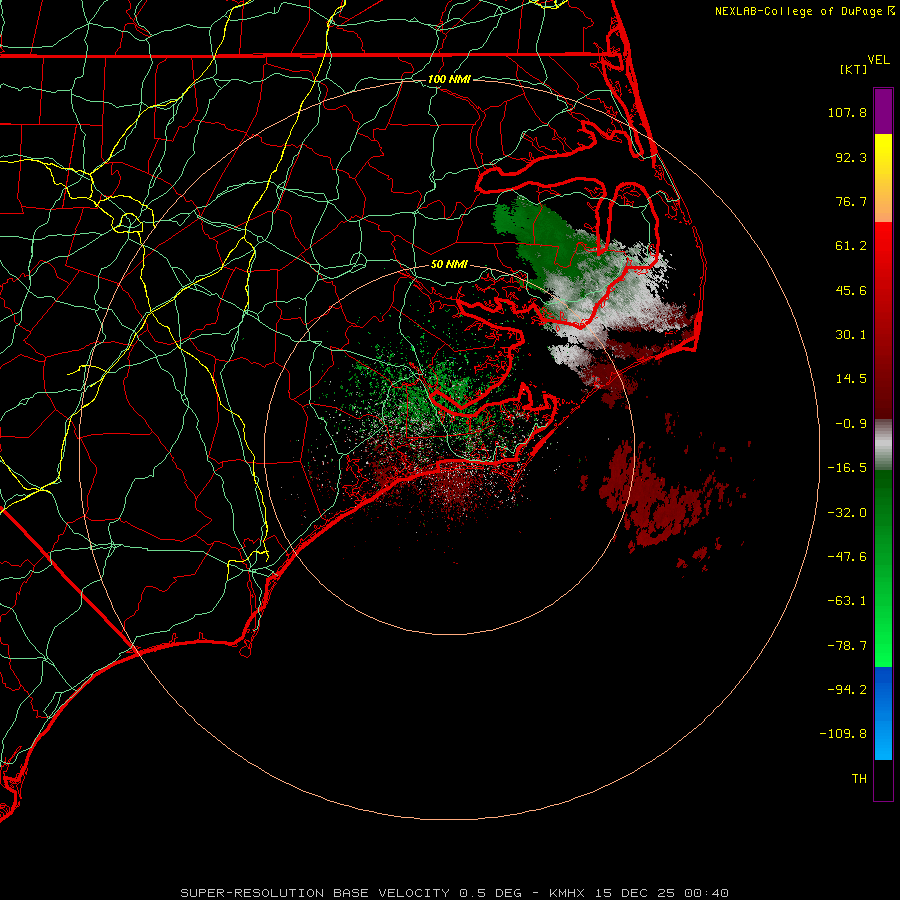
Task: Click the 100 NMI range ring label
Action: pyautogui.click(x=449, y=79)
